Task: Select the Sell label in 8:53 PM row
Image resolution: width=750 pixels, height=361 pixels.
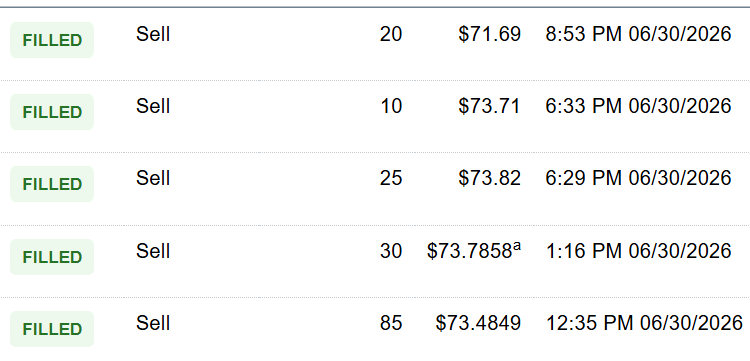Action: (153, 34)
